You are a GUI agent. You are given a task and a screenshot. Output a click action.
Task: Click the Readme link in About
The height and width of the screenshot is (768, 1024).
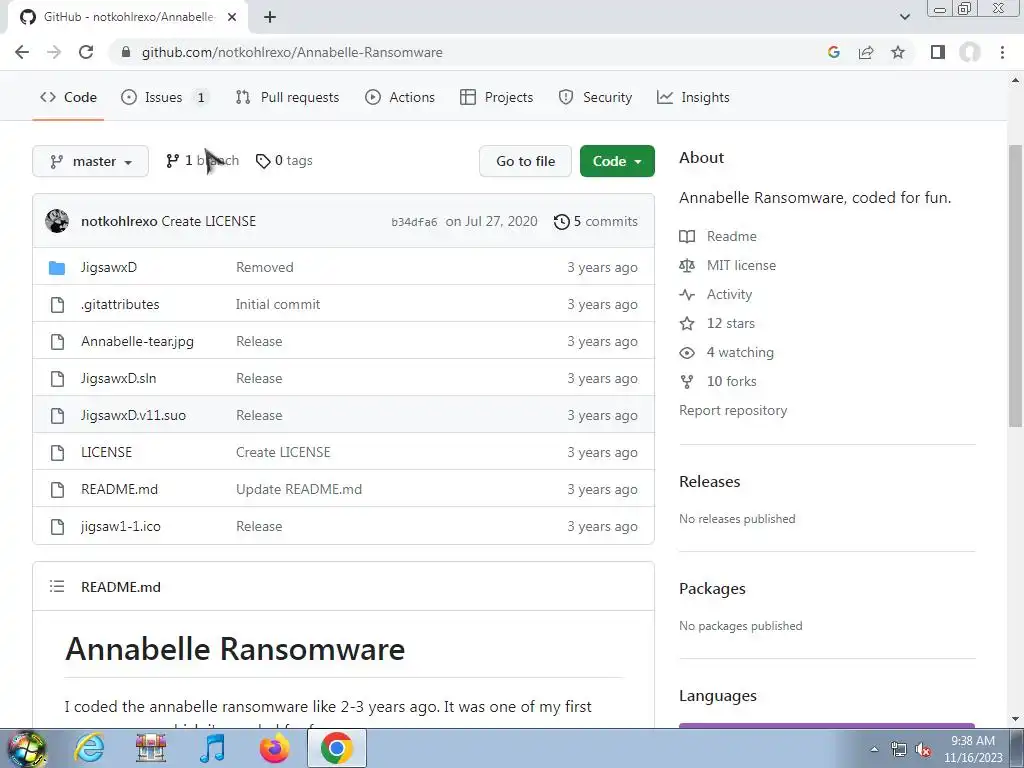point(731,236)
